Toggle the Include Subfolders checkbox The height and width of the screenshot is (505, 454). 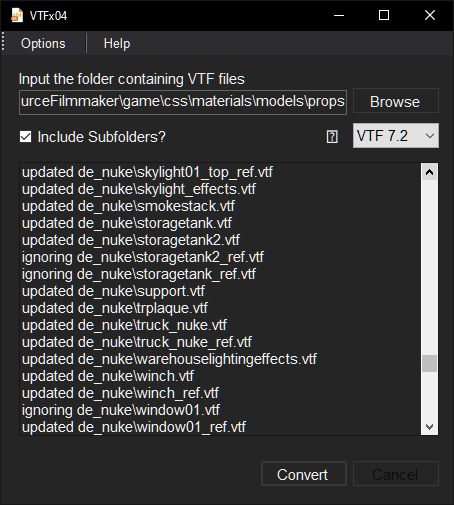[x=25, y=137]
